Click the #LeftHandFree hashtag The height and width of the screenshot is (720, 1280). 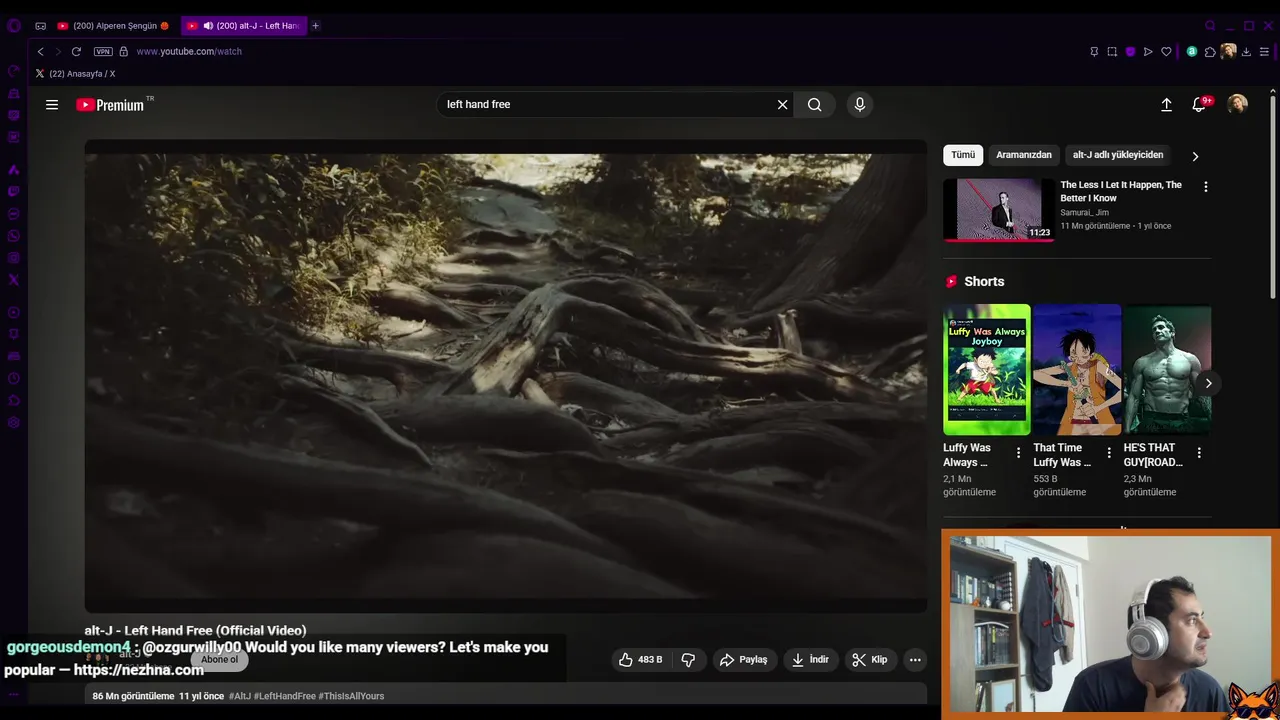pos(285,696)
